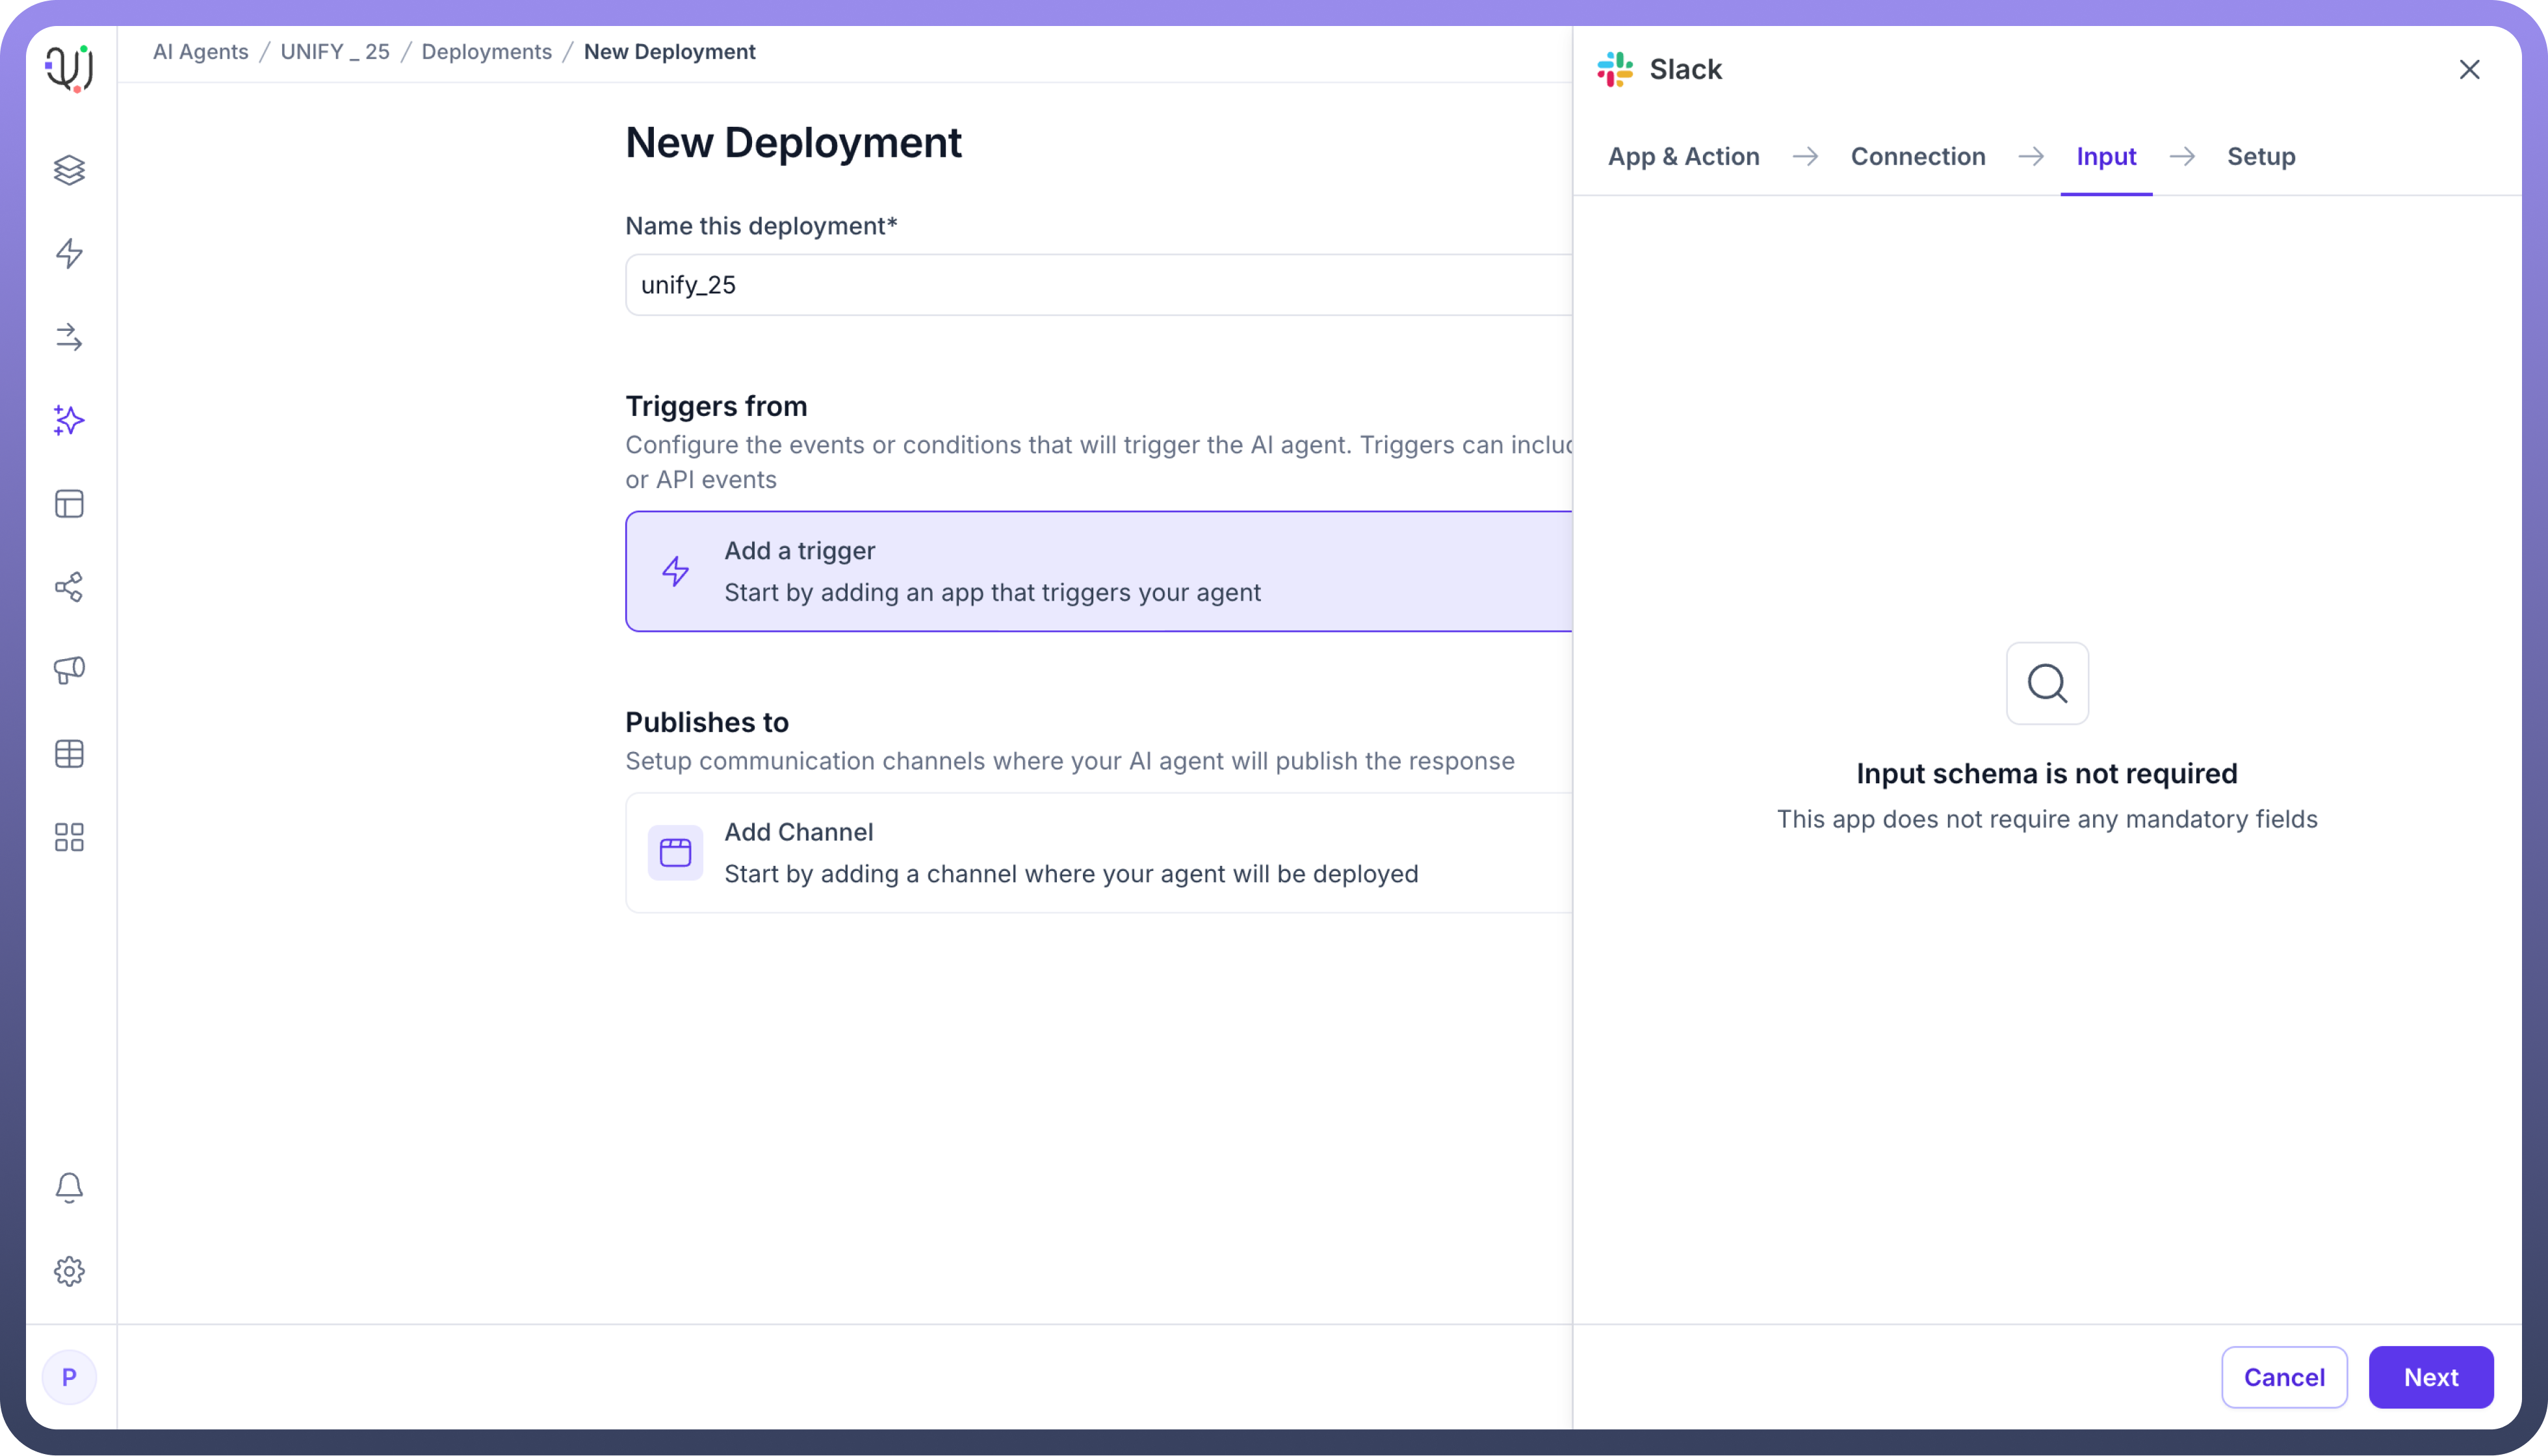This screenshot has height=1456, width=2548.
Task: Click the layers stack sidebar icon
Action: click(x=69, y=170)
